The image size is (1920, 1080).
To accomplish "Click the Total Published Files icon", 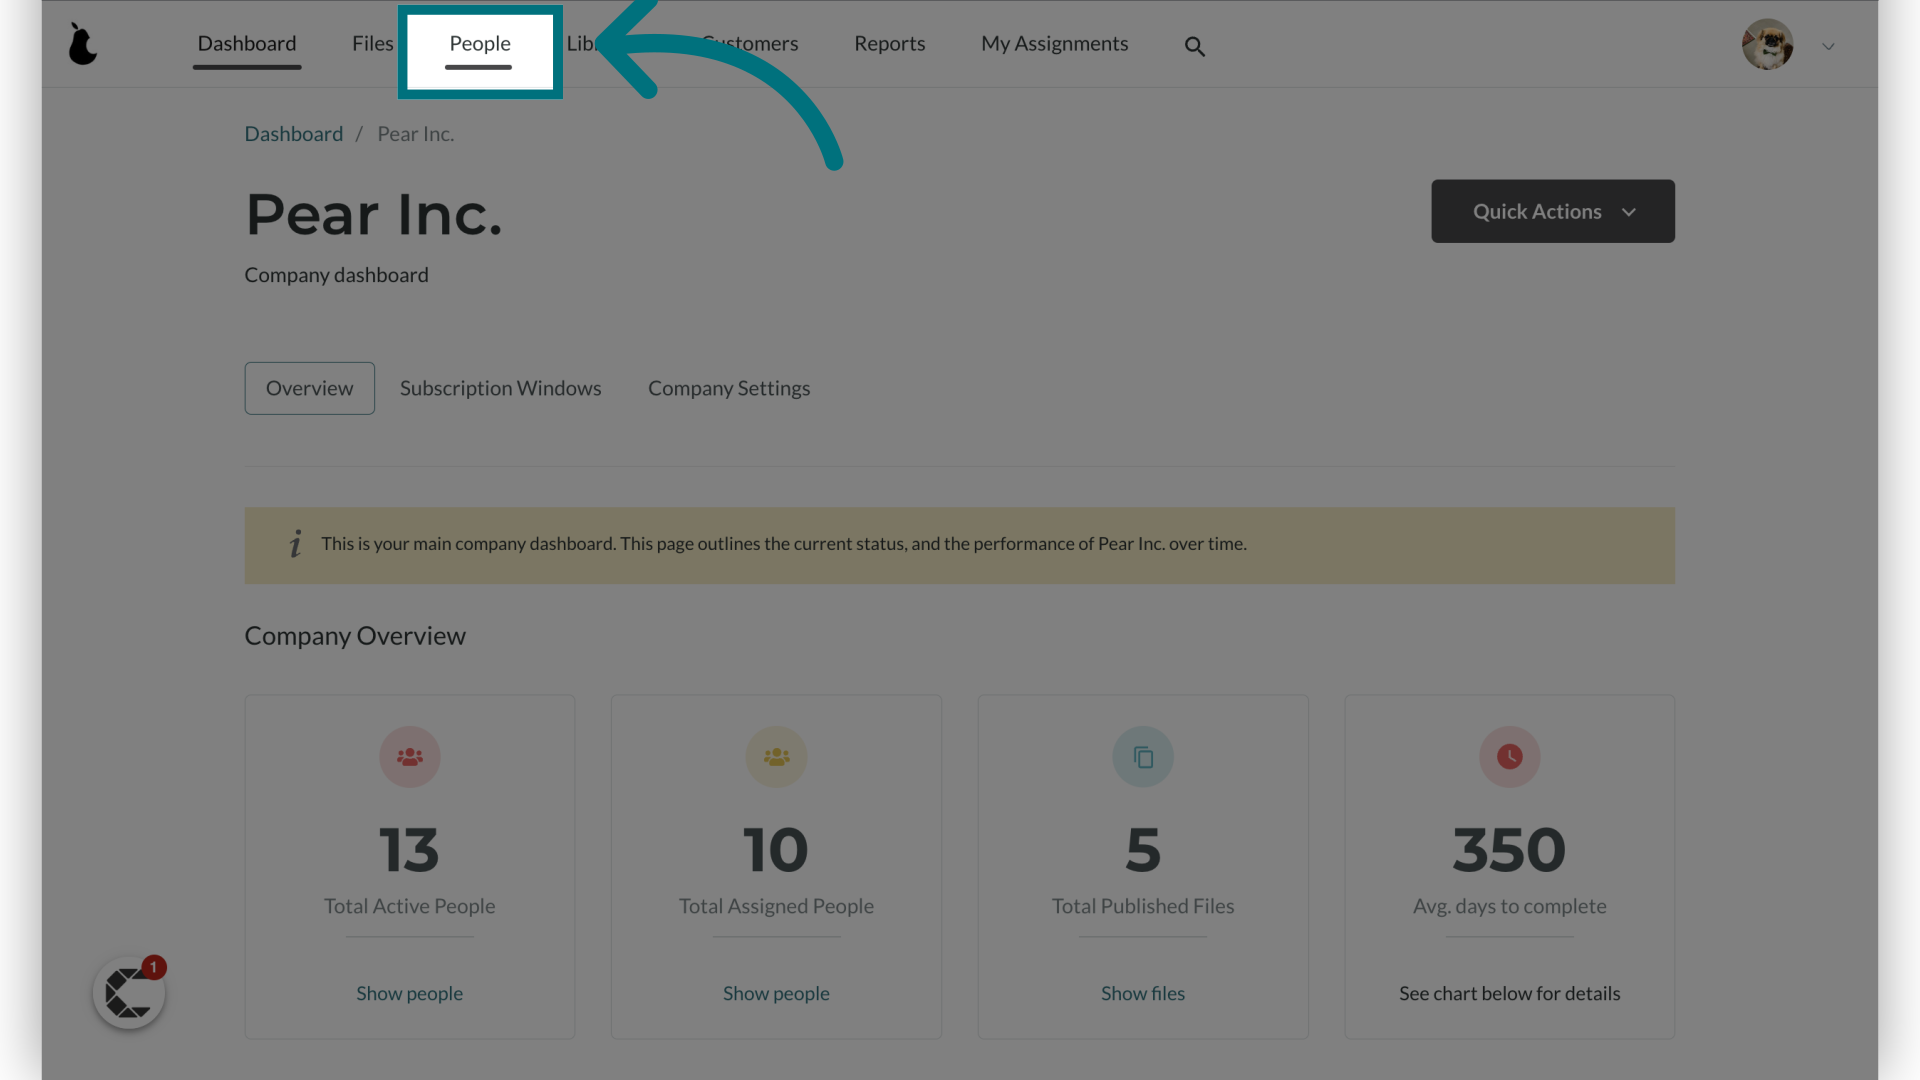I will (1143, 757).
